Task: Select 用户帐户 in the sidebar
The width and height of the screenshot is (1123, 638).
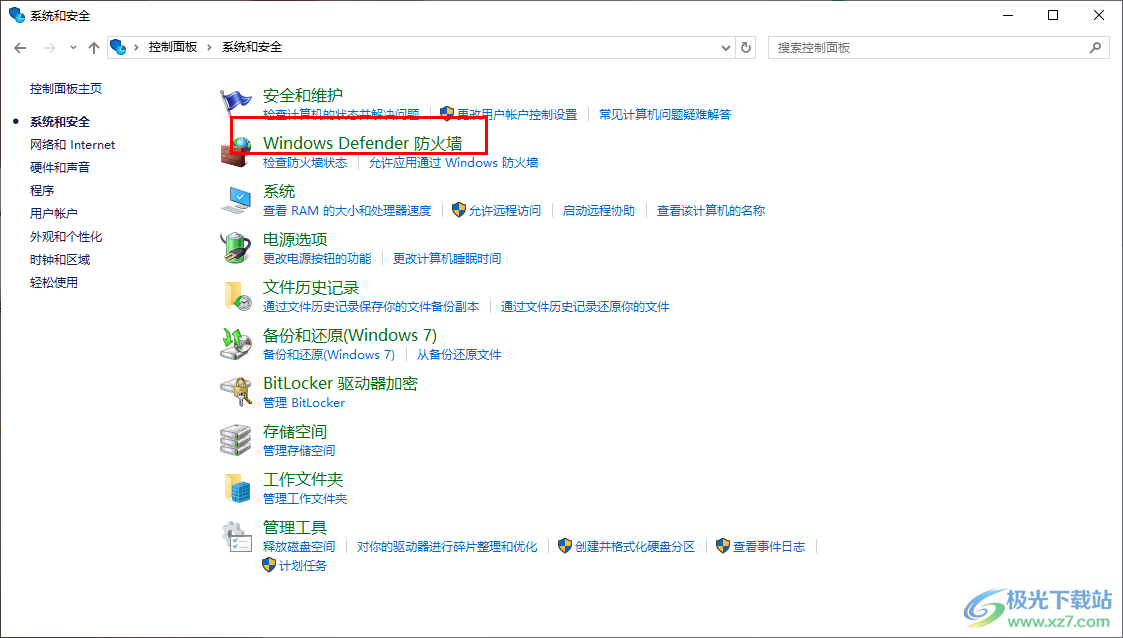Action: pos(54,213)
